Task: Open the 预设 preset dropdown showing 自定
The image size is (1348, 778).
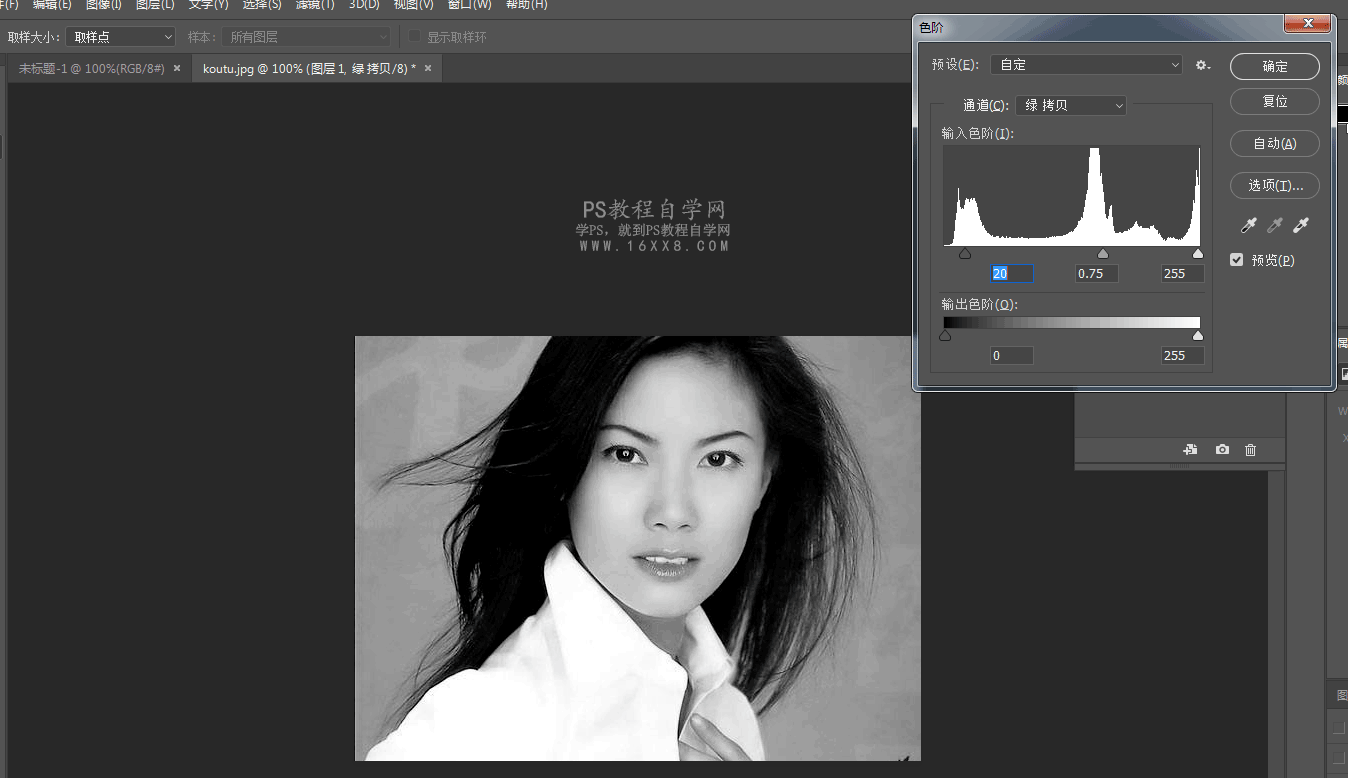Action: click(x=1086, y=65)
